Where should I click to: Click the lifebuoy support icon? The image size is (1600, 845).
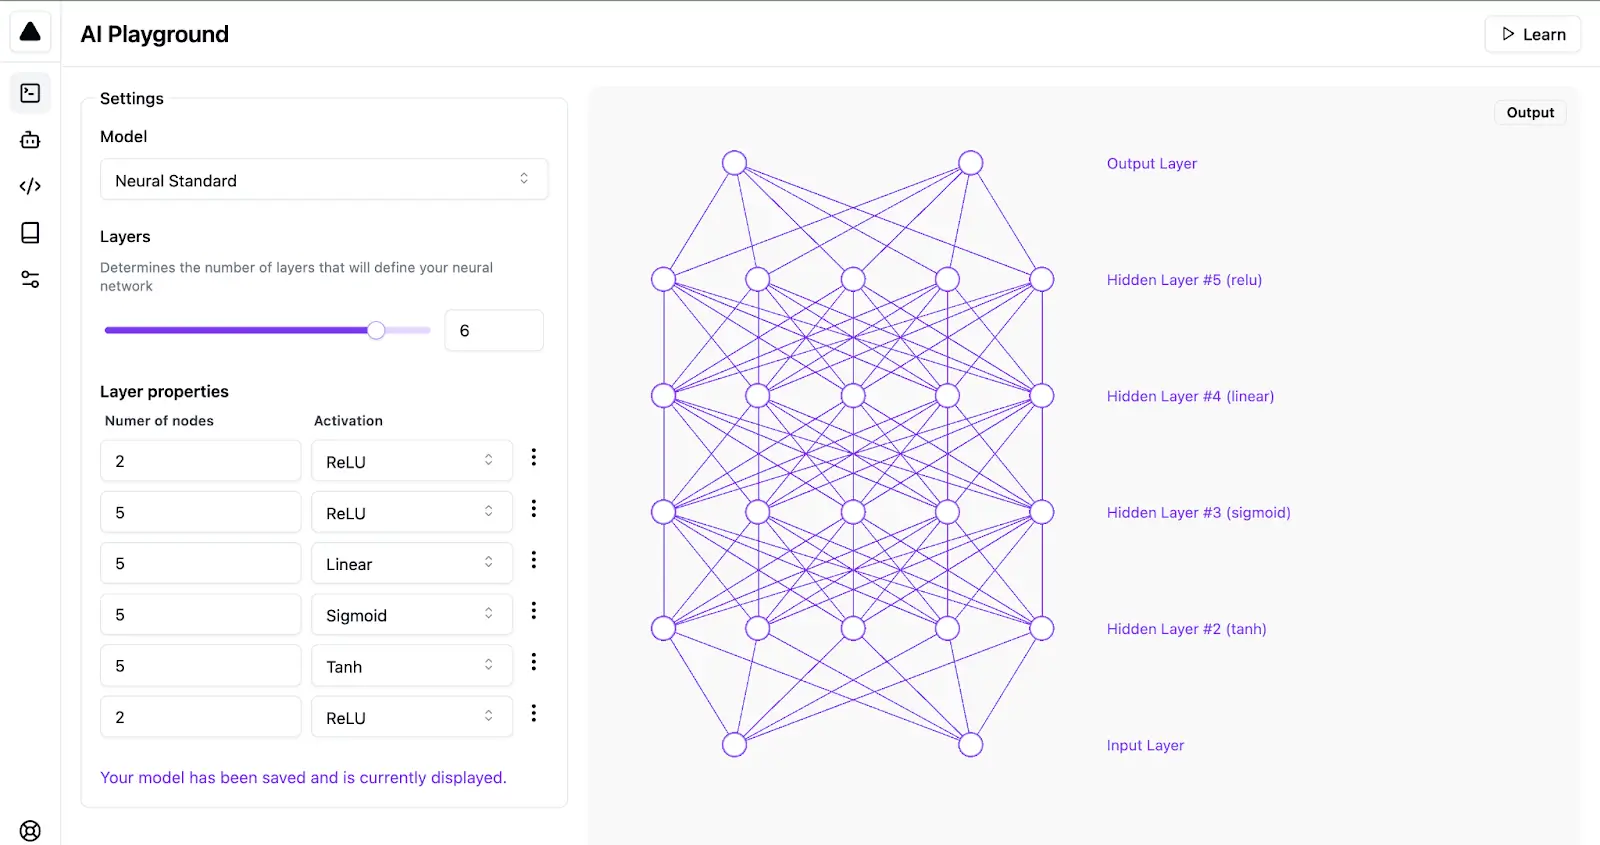[30, 831]
